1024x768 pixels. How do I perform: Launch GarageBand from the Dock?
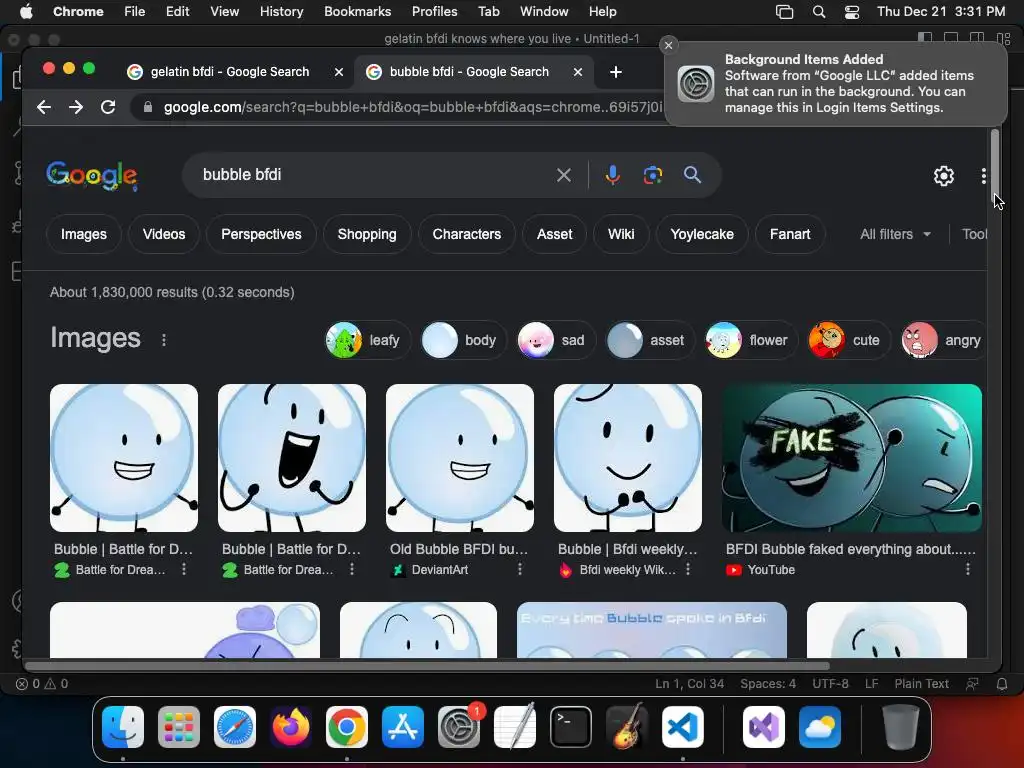[x=628, y=727]
